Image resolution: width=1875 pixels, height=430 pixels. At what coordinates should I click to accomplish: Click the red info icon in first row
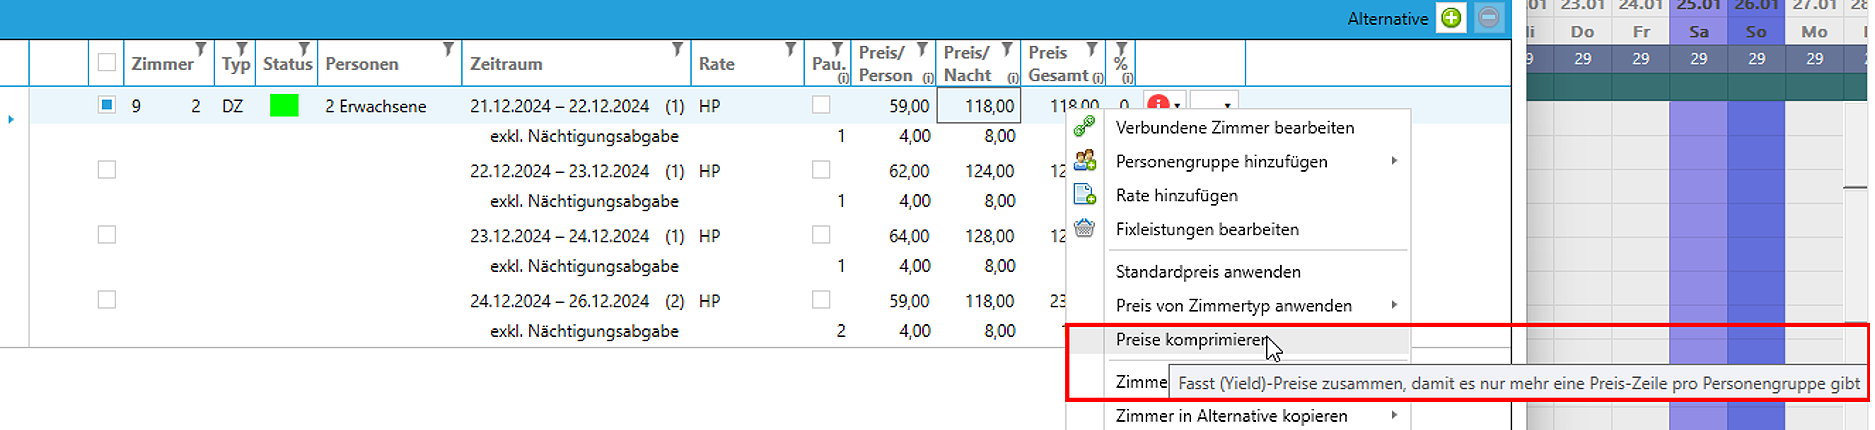(1158, 104)
